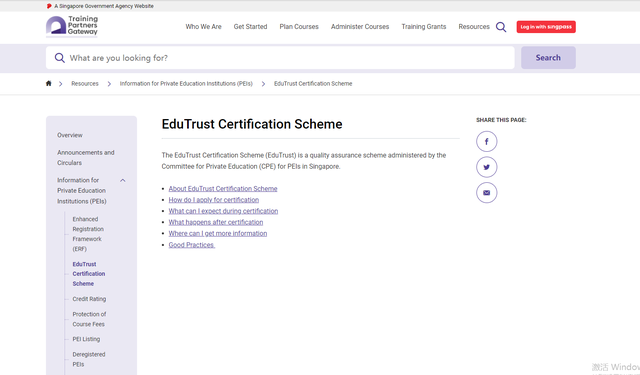Select Deregistered PEIs in sidebar
The width and height of the screenshot is (640, 375).
click(89, 359)
